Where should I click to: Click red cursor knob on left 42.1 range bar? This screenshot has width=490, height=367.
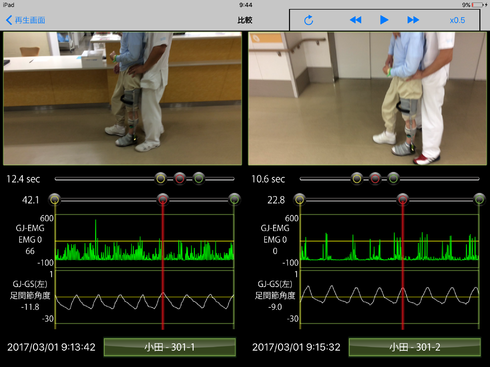[163, 200]
